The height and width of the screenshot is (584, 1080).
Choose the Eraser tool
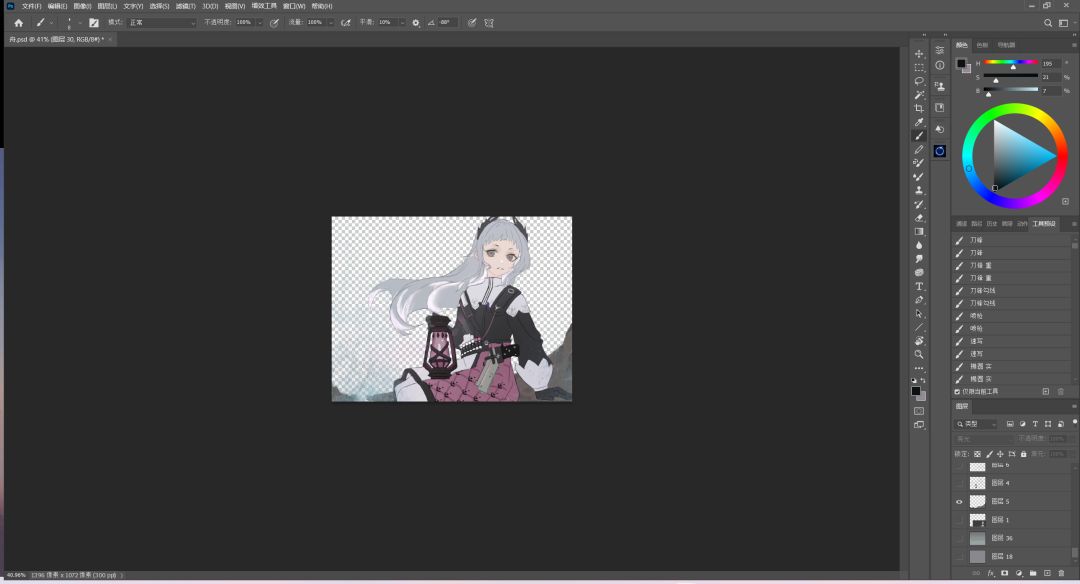(x=919, y=217)
